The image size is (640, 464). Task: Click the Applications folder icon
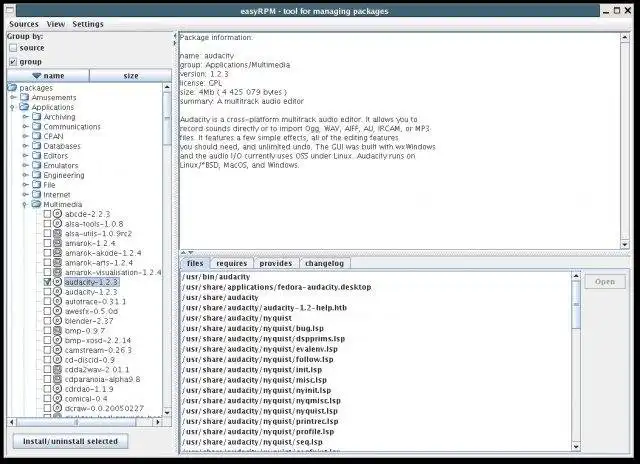pyautogui.click(x=24, y=107)
